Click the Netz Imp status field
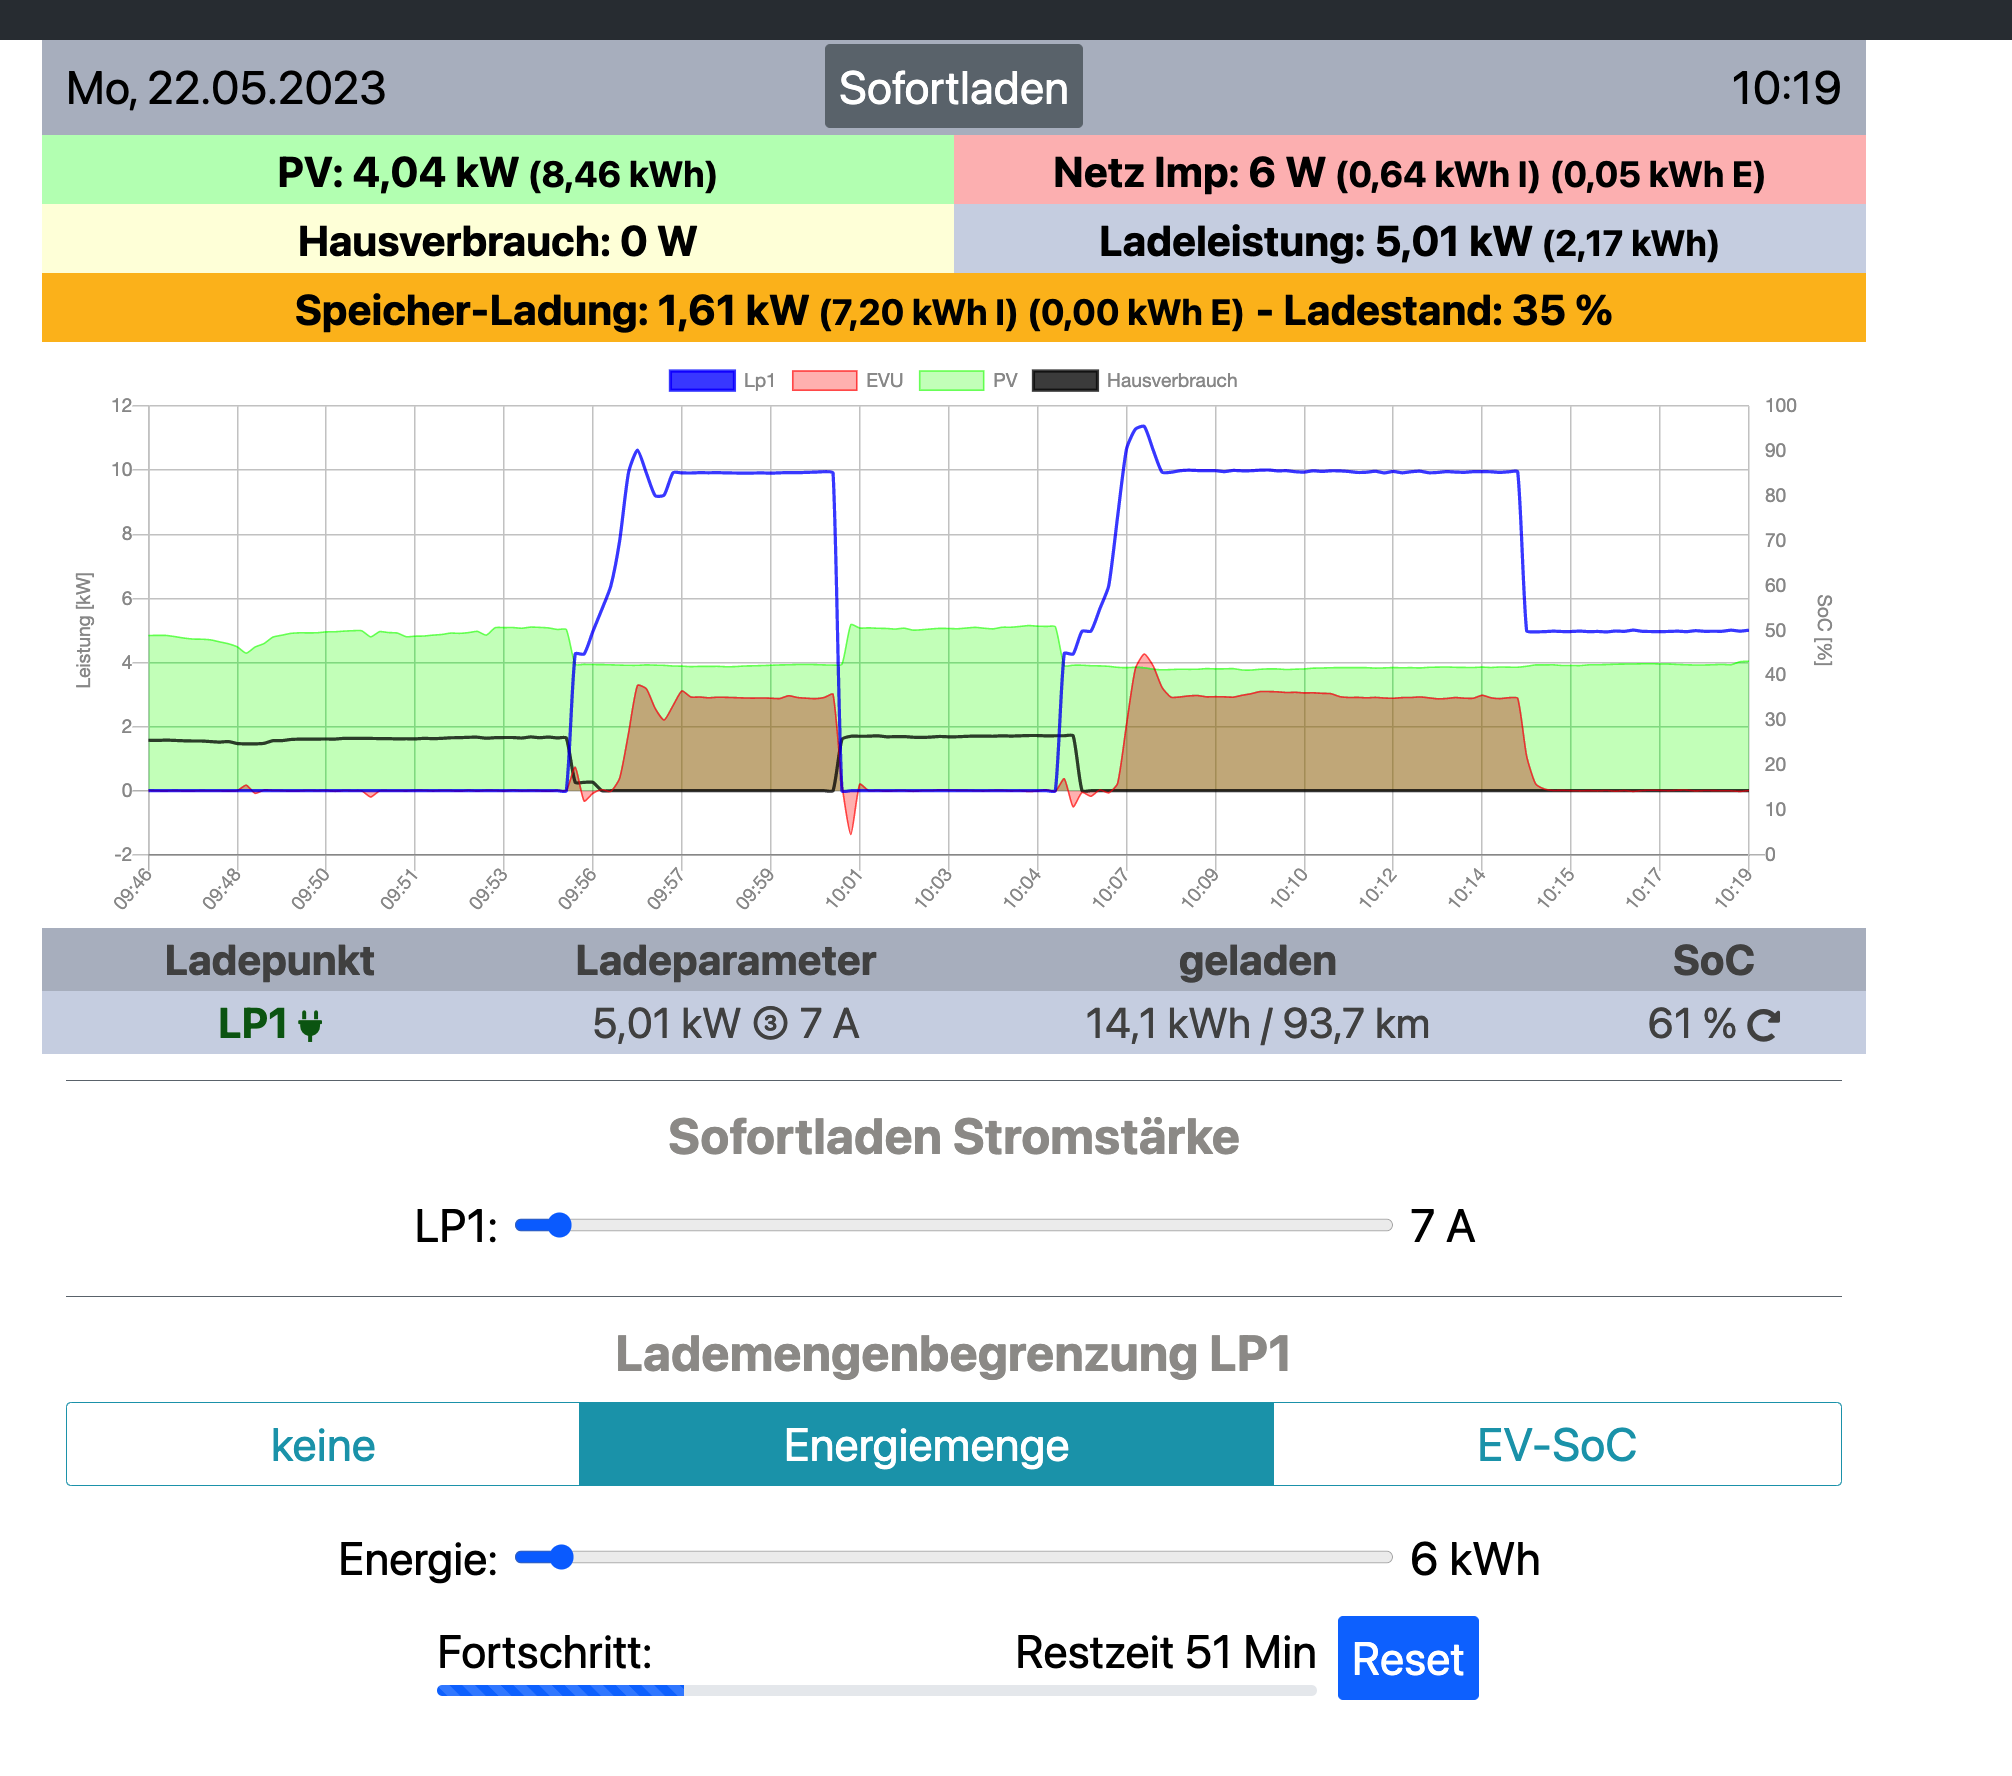Screen dimensions: 2012x1776 (x=1409, y=172)
